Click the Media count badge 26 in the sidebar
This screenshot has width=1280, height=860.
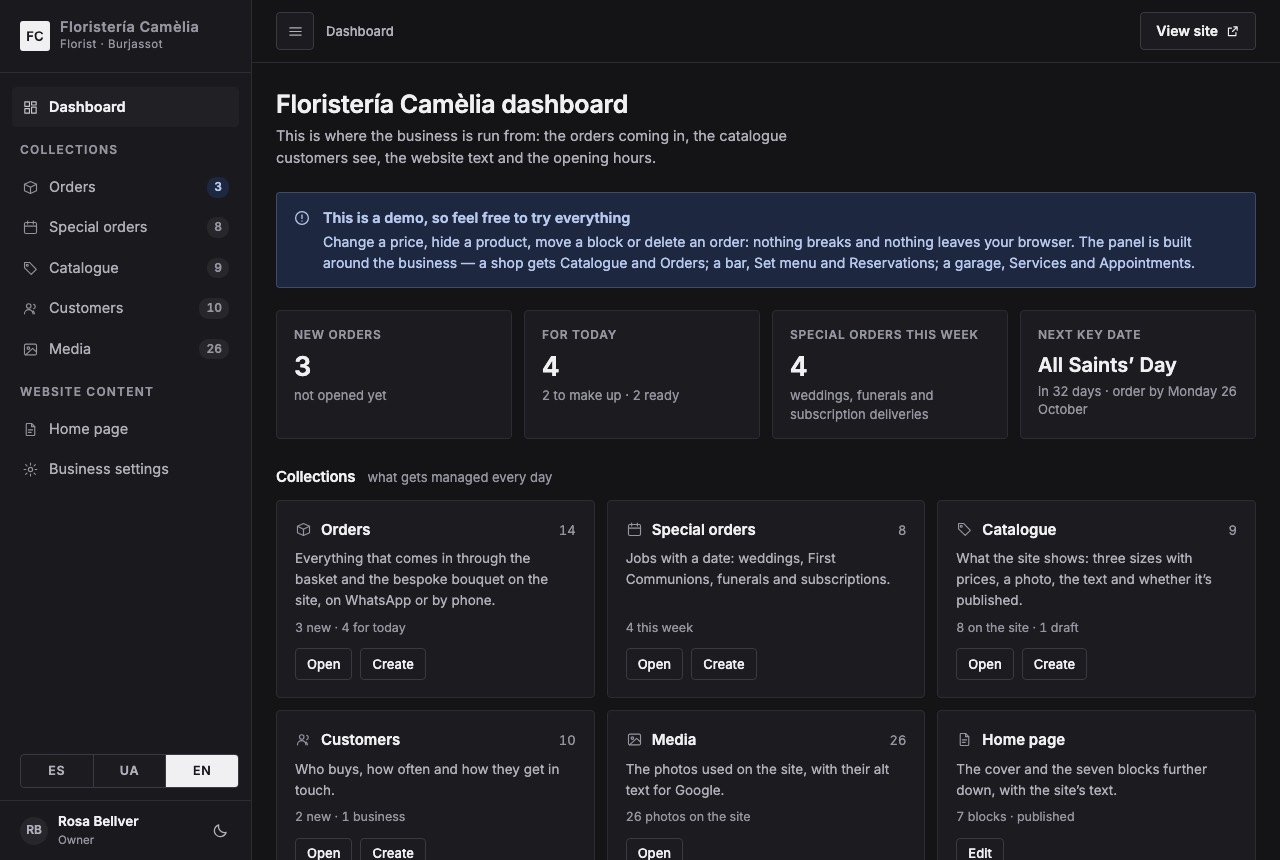(x=214, y=349)
